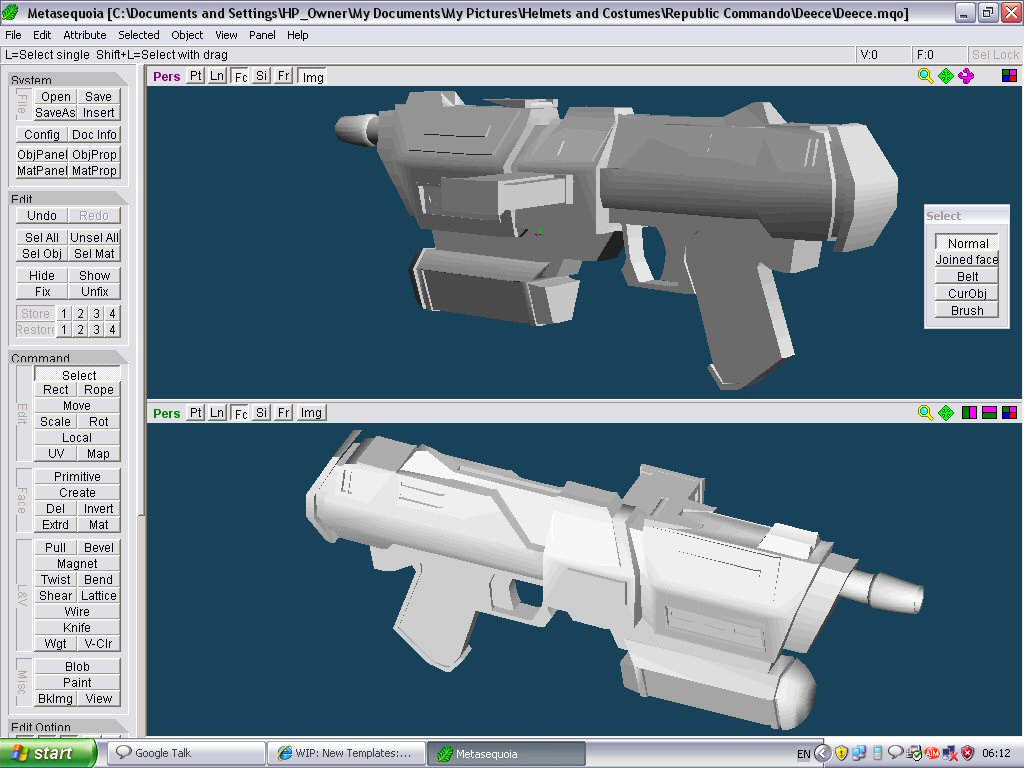Image resolution: width=1024 pixels, height=768 pixels.
Task: Click the Doc Info button
Action: [94, 135]
